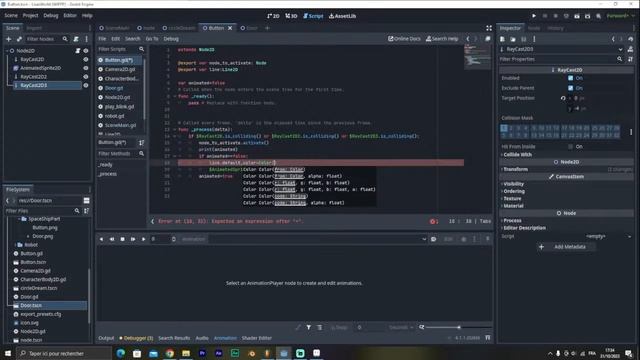
Task: Uncheck the Enabled property checkbox
Action: (571, 78)
